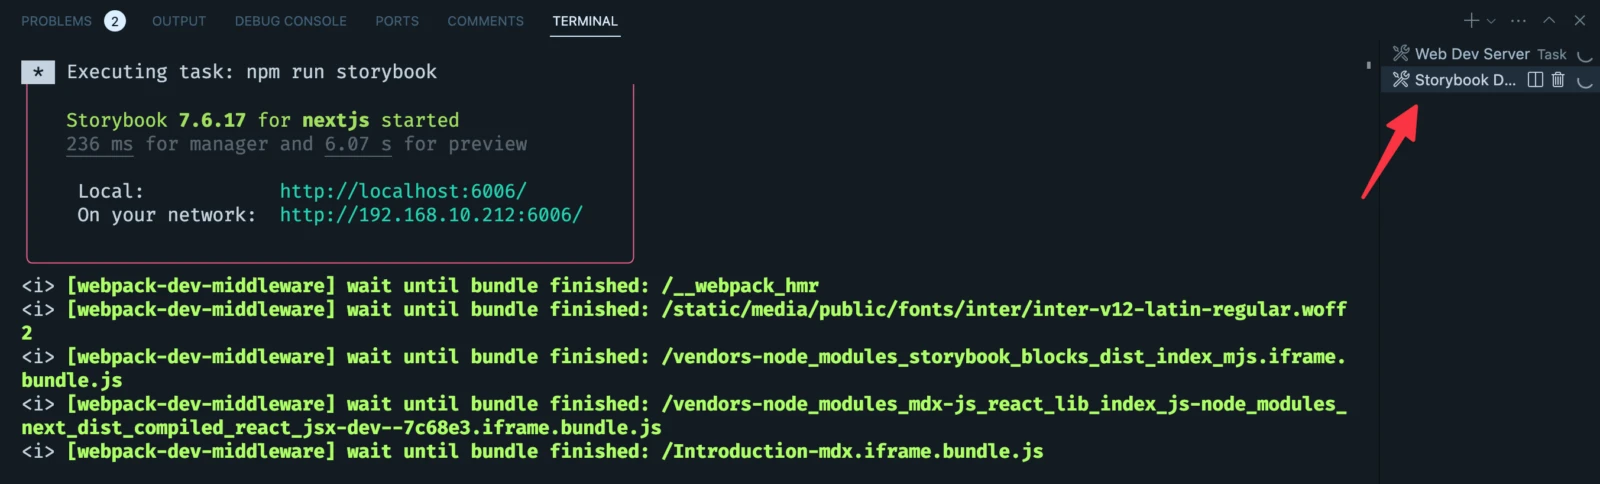Screen dimensions: 1600x484
Task: Open the localhost:6006 link
Action: click(403, 191)
